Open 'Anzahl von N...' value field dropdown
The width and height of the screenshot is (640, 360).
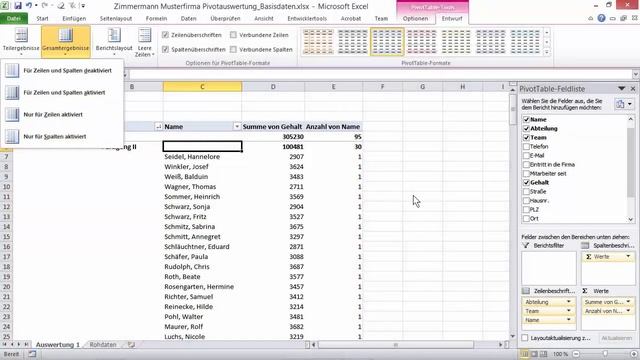click(x=628, y=311)
